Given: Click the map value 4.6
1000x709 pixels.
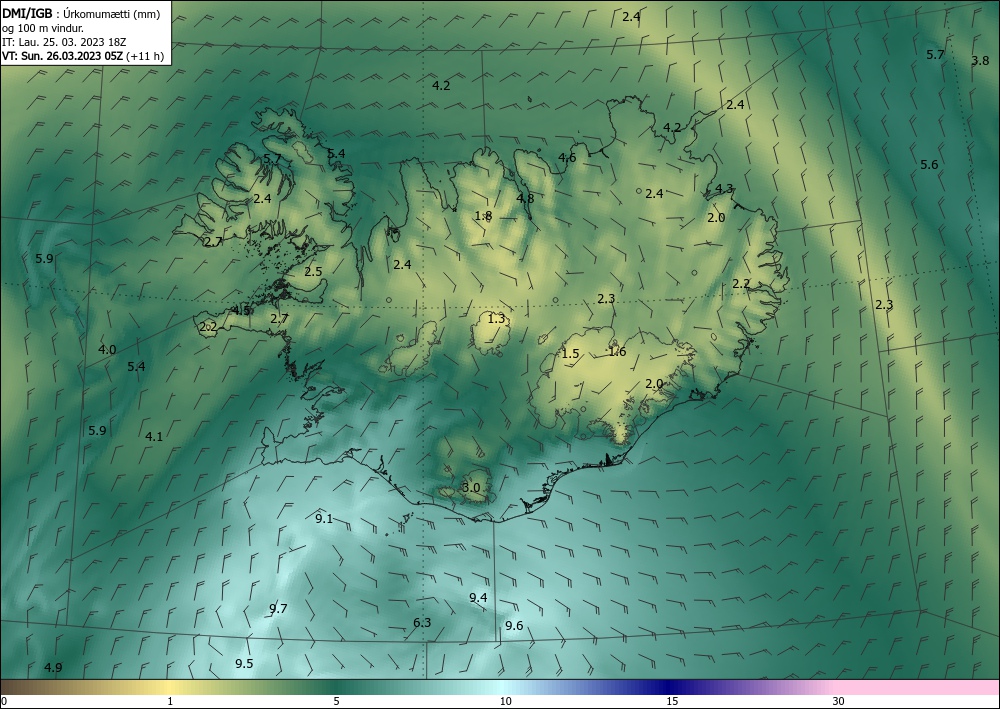Looking at the screenshot, I should pyautogui.click(x=567, y=157).
